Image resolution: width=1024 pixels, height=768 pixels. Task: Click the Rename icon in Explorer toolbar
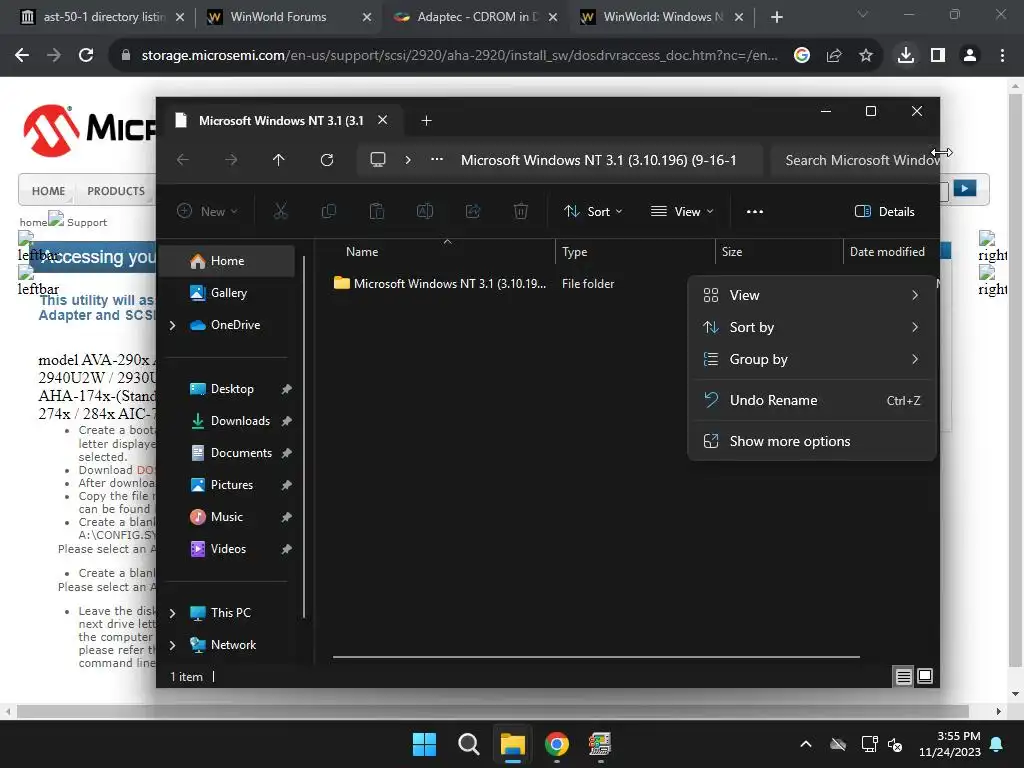click(425, 211)
